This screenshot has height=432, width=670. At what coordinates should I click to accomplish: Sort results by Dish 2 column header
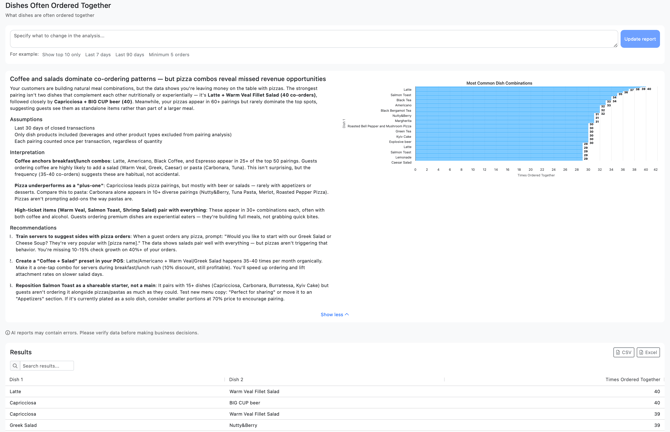tap(236, 380)
